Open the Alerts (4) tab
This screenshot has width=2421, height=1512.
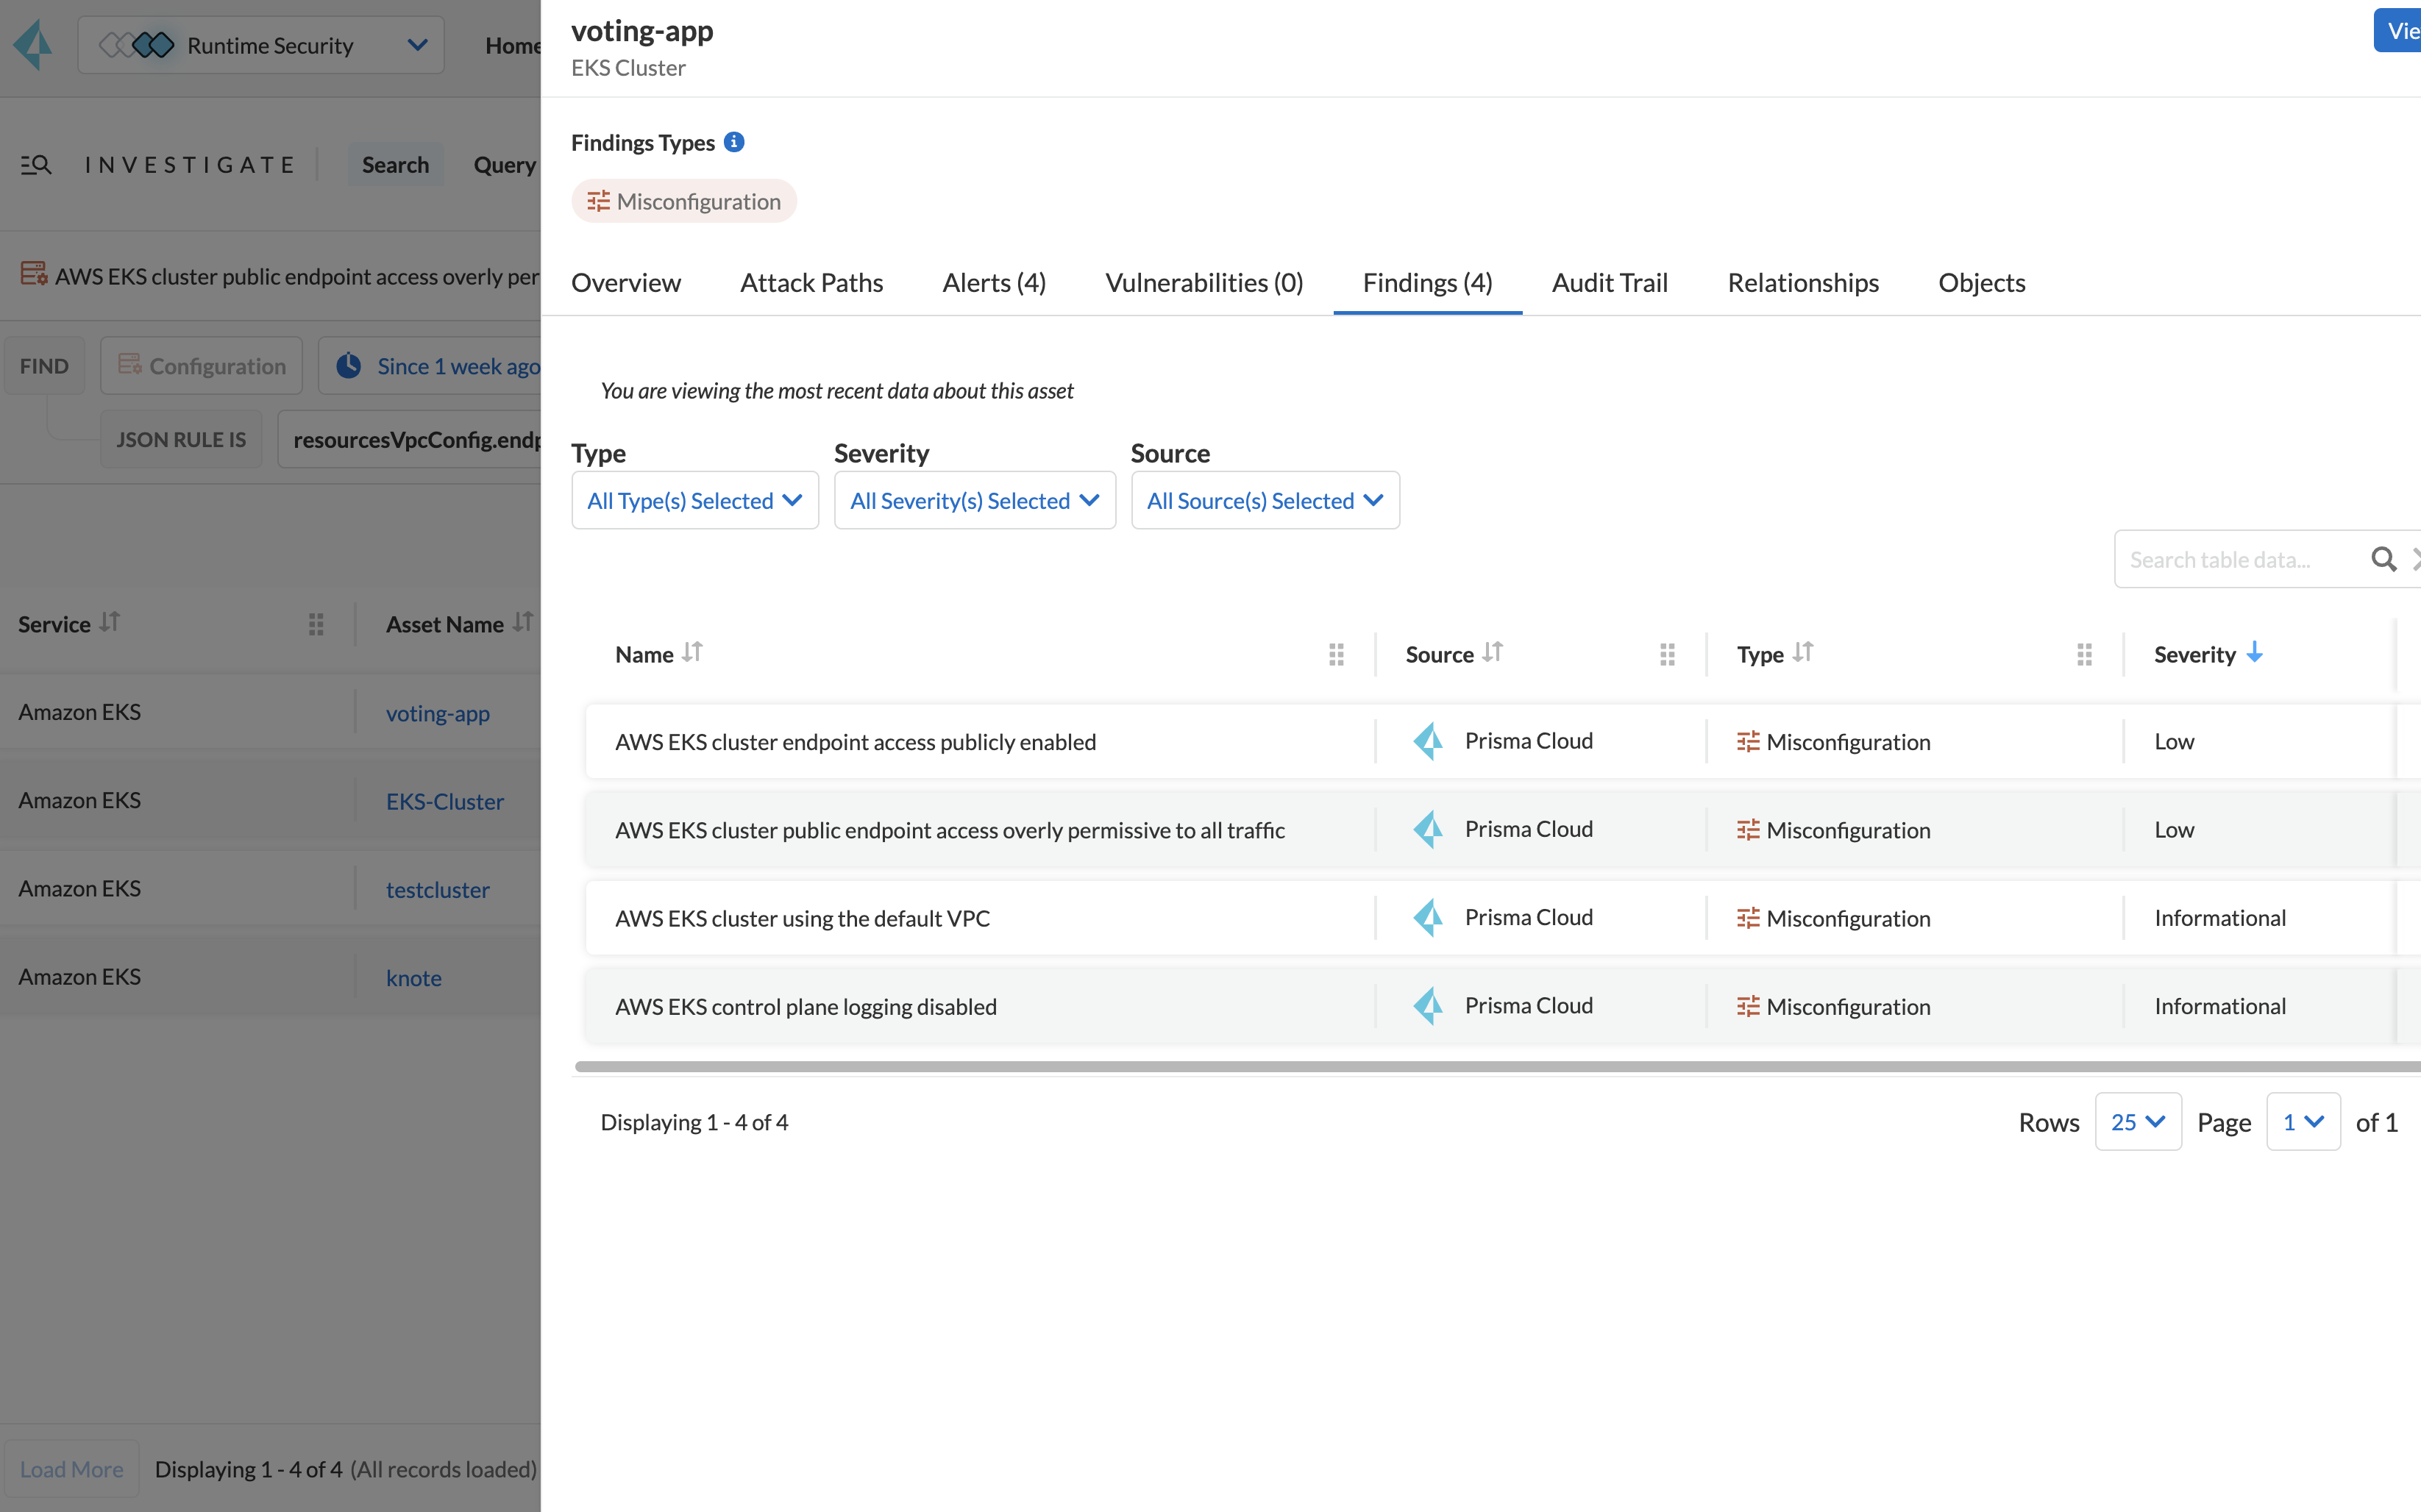pos(994,283)
